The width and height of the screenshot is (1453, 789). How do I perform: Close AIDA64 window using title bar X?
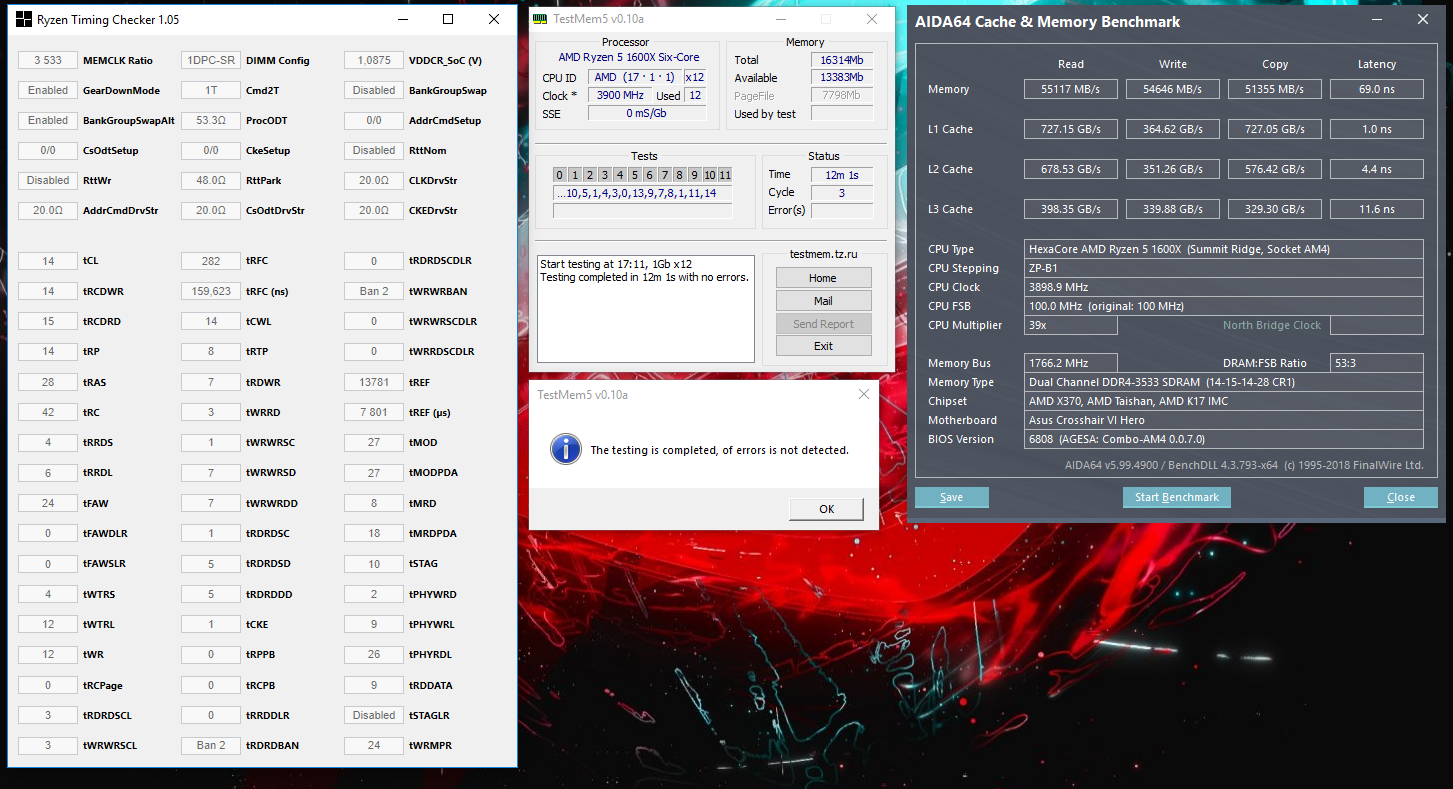(1423, 19)
